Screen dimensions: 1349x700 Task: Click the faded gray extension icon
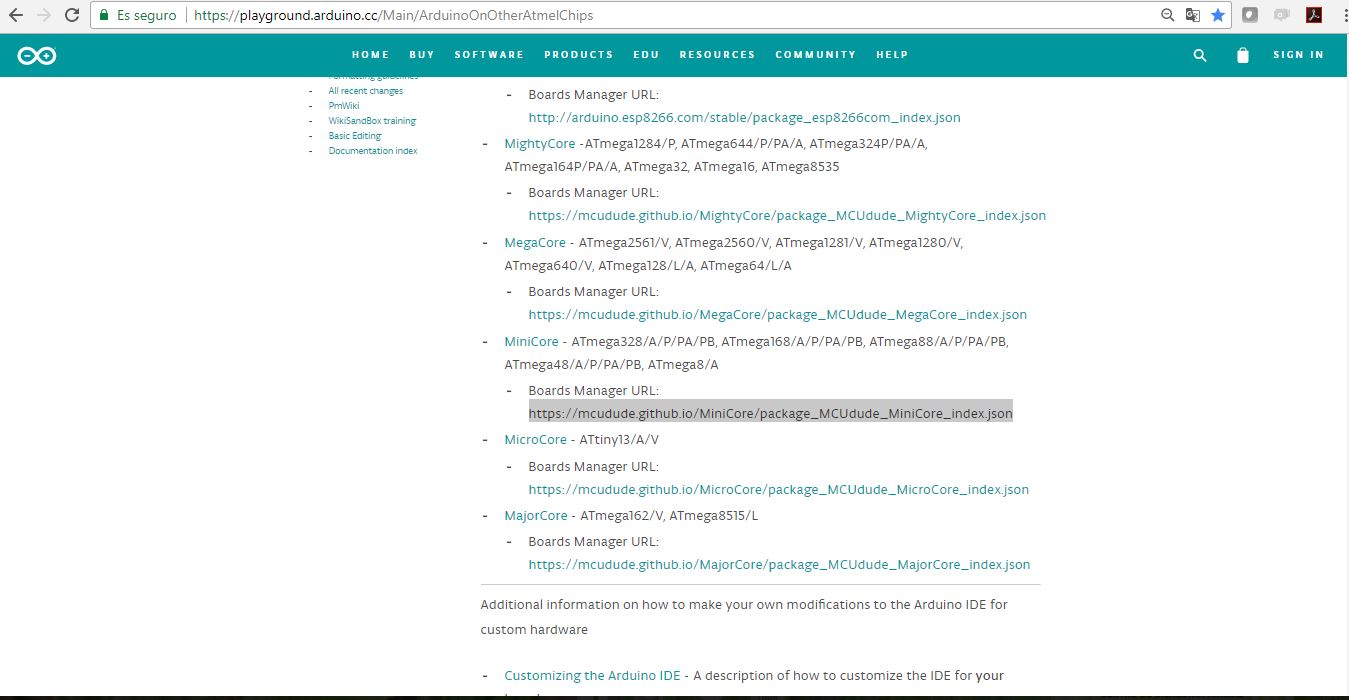[1282, 15]
